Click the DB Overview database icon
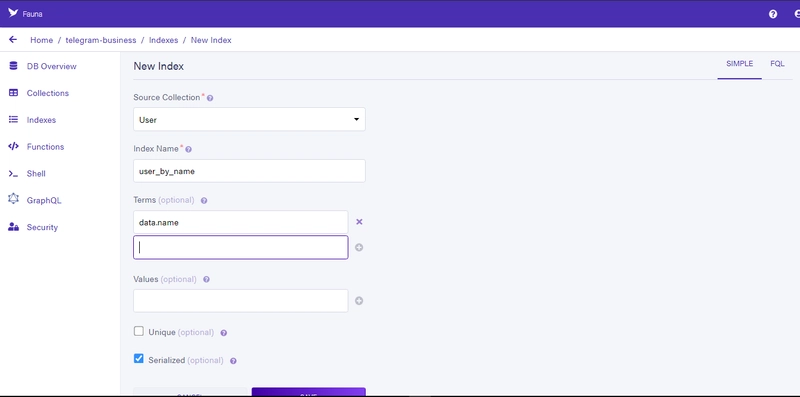The width and height of the screenshot is (800, 397). (13, 66)
